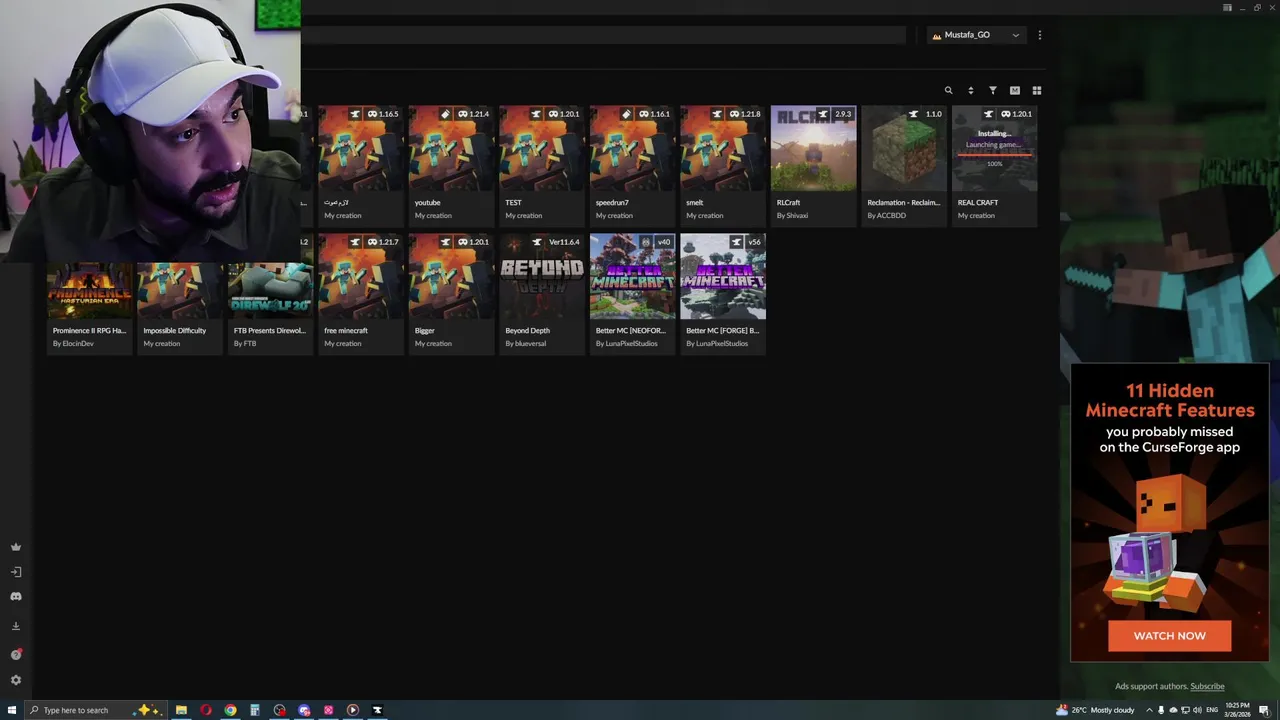Click the WATCH NOW ad button
This screenshot has width=1280, height=720.
click(1170, 636)
